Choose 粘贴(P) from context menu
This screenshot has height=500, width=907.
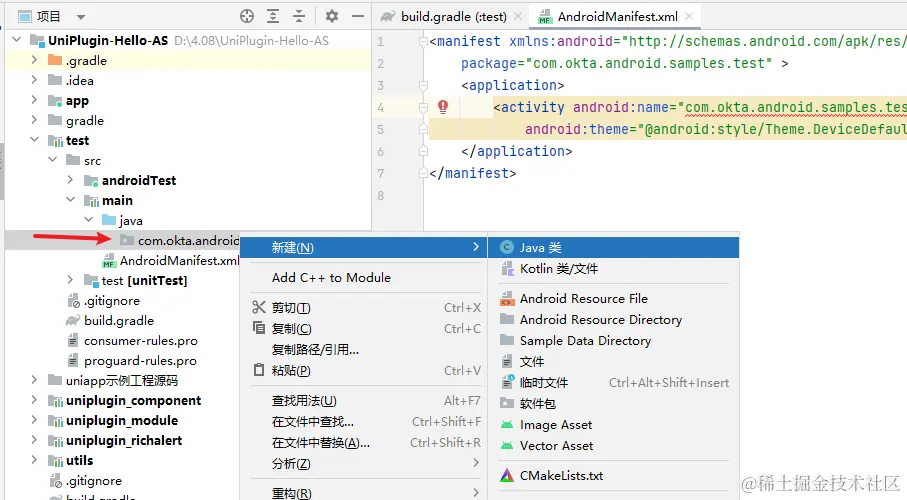(364, 370)
